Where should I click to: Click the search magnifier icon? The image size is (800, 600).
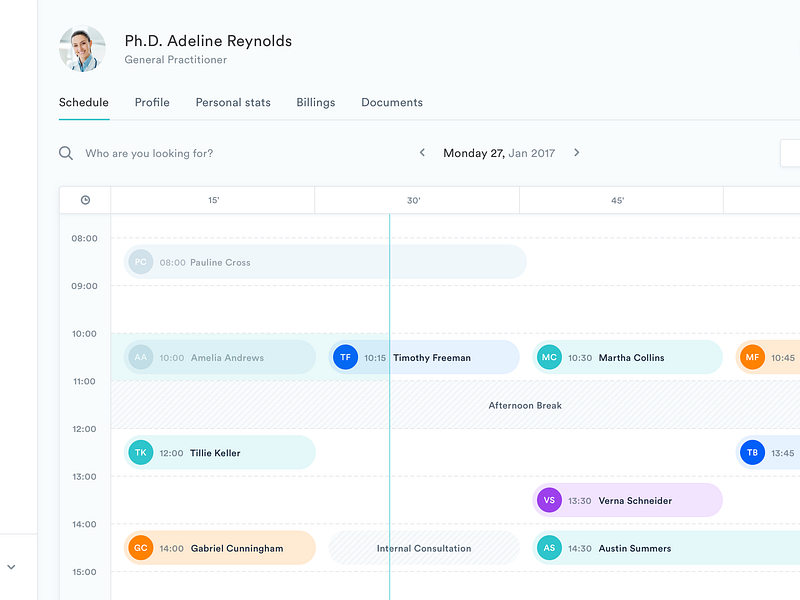[66, 153]
